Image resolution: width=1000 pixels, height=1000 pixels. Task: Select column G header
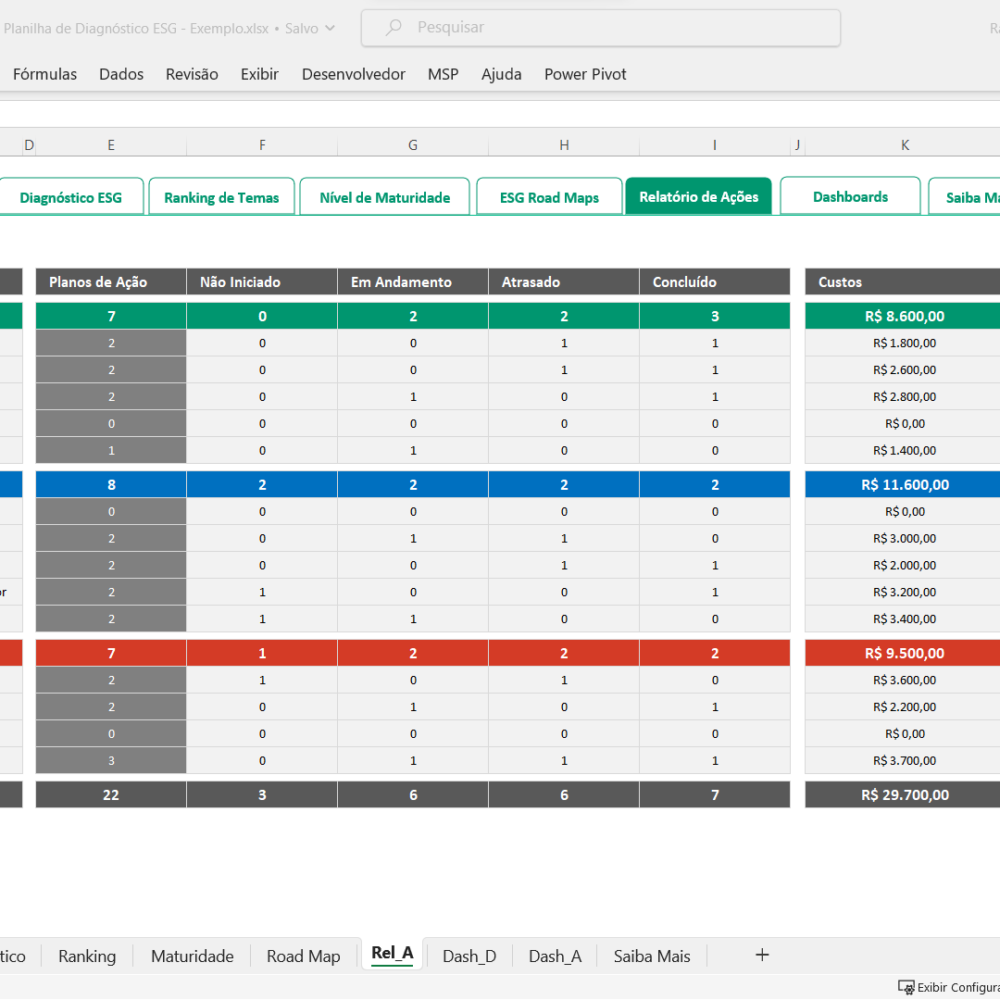413,145
